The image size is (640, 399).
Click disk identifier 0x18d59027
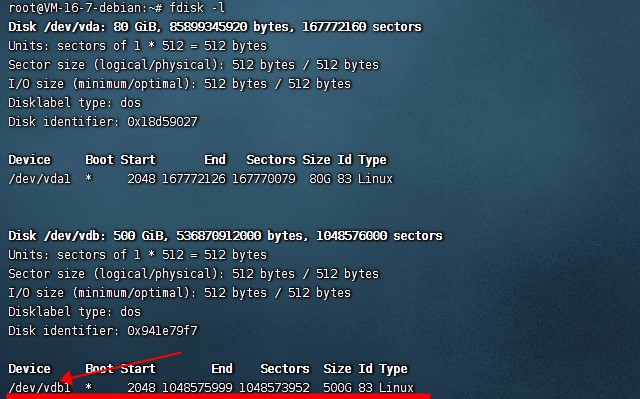162,122
